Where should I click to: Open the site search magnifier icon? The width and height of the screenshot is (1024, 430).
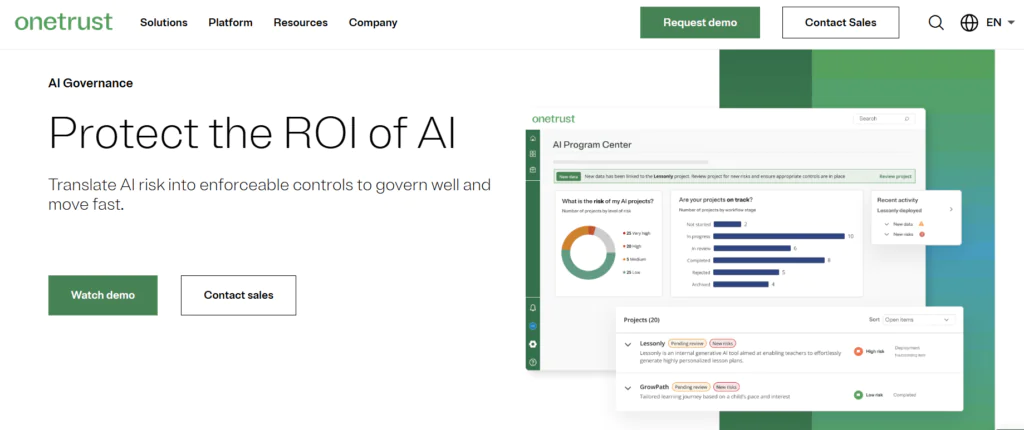[x=936, y=23]
